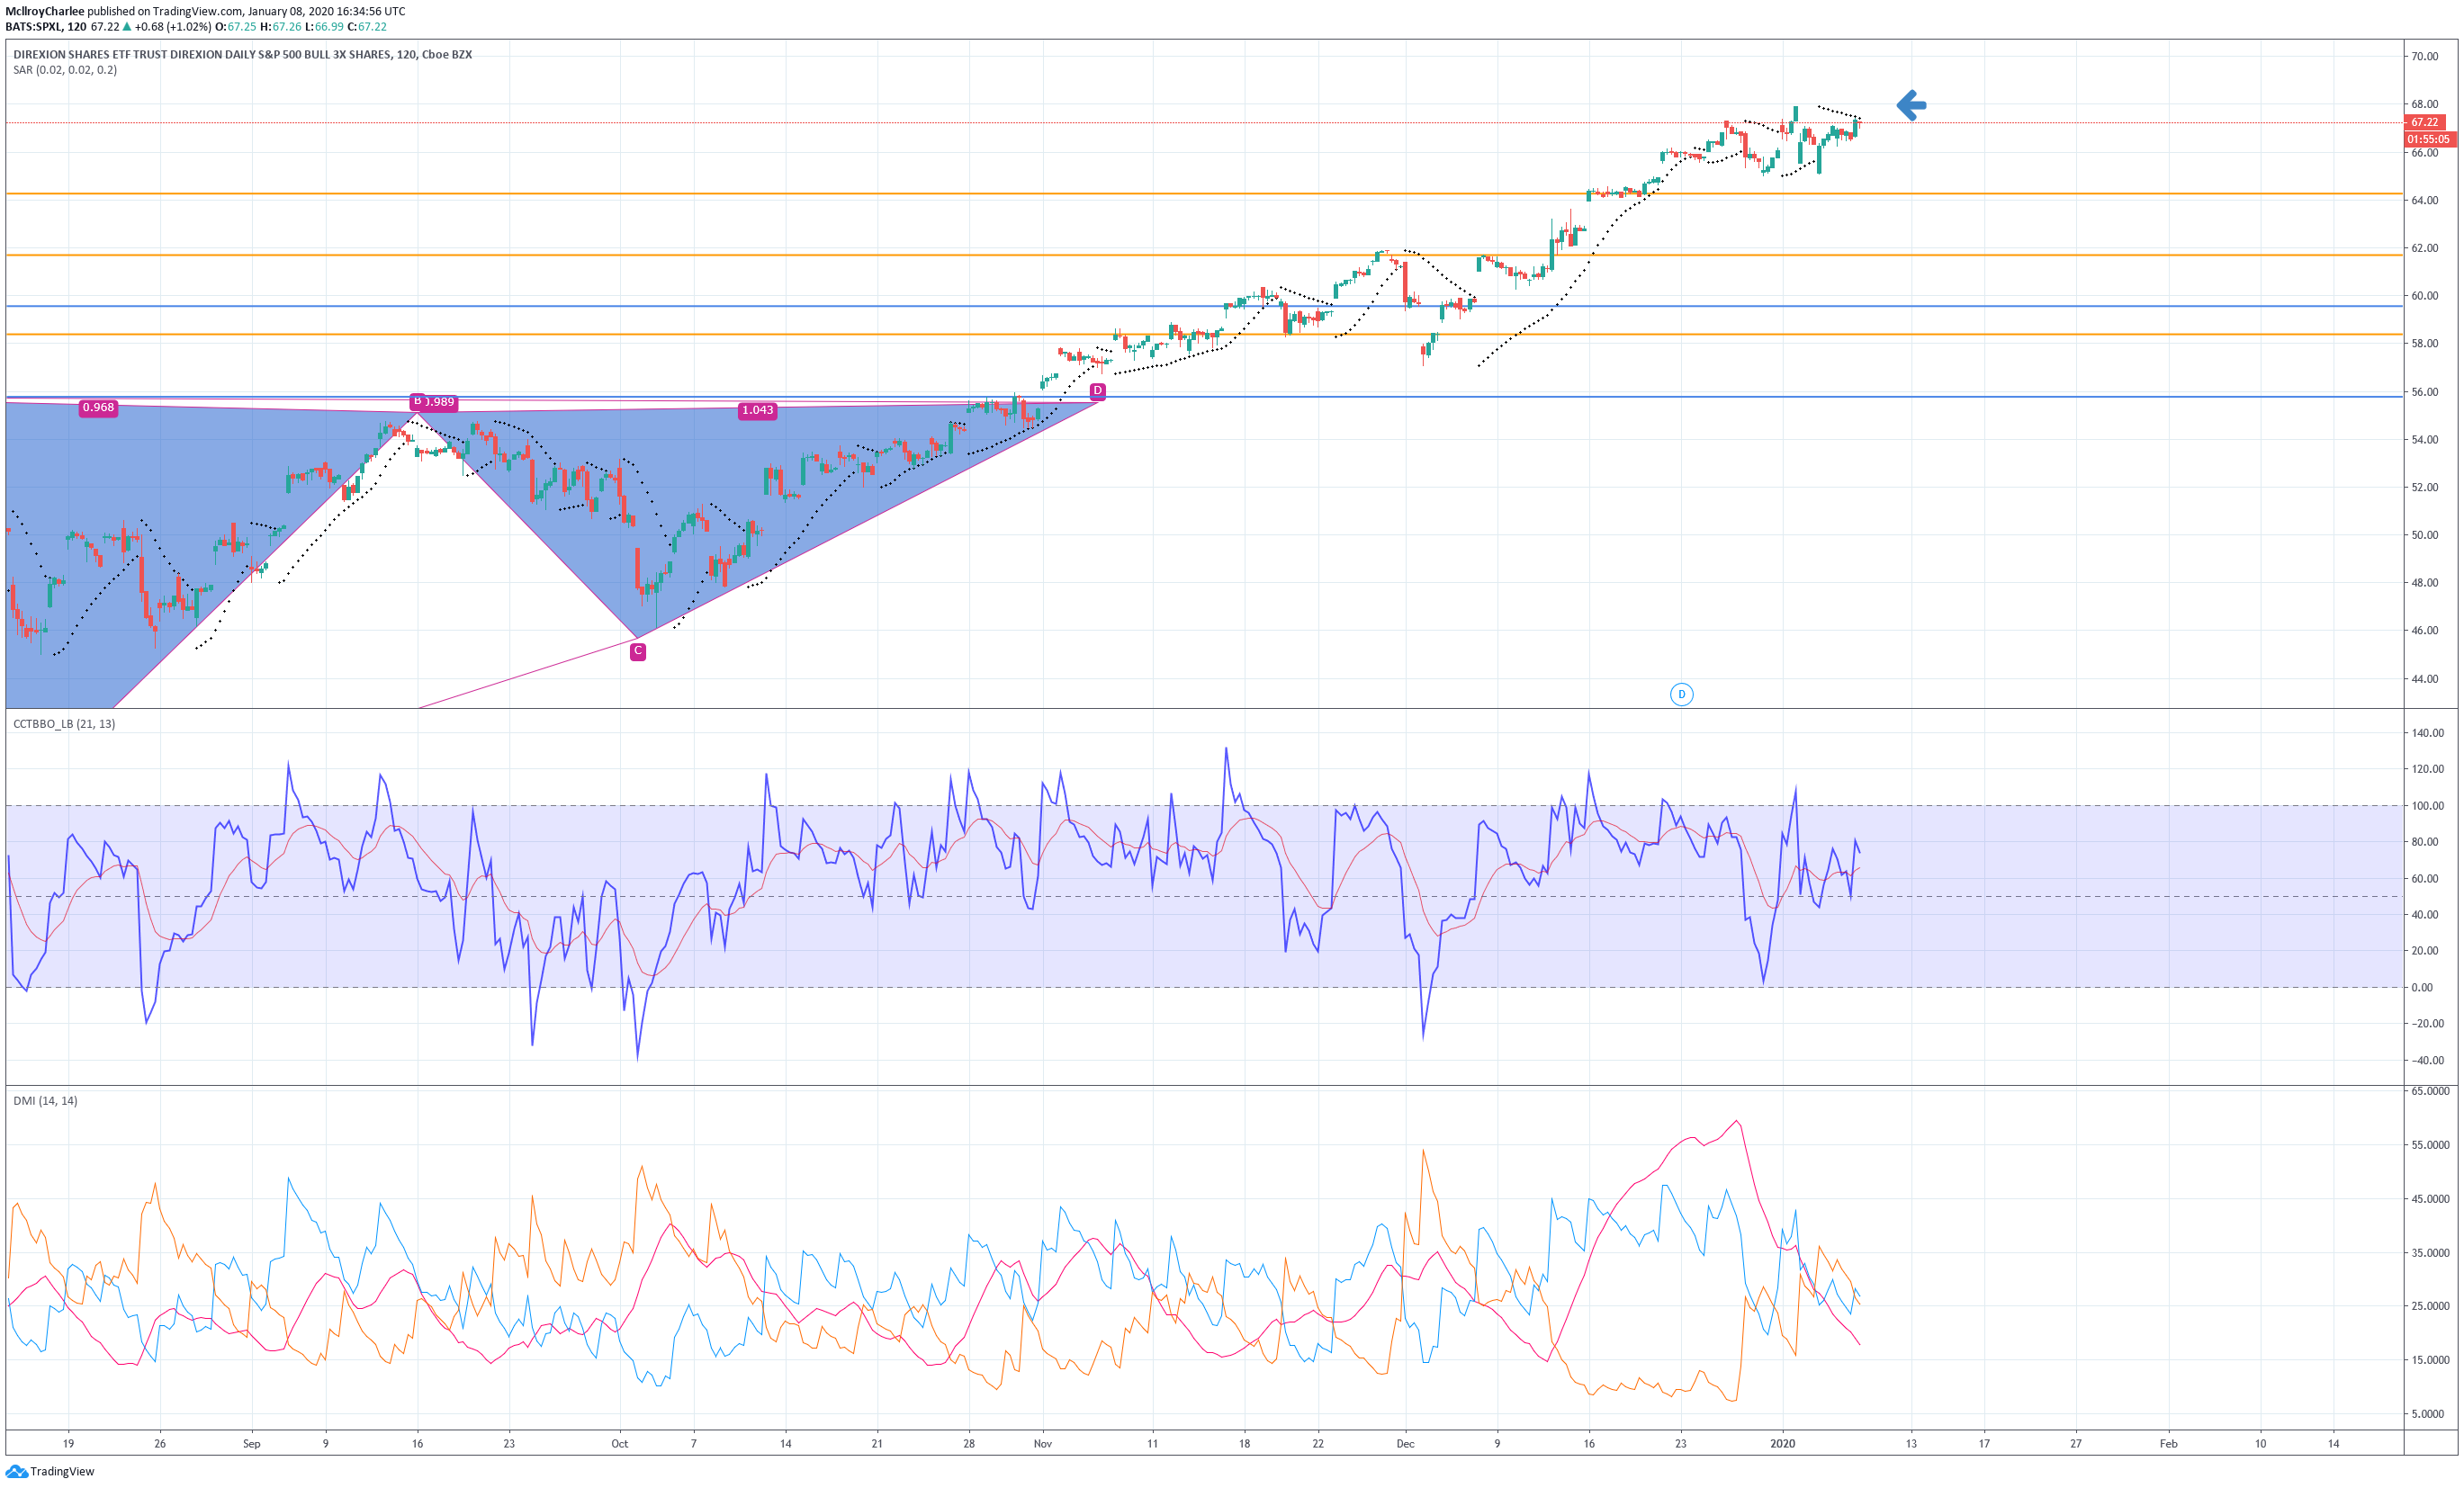Click the 56.00 price axis label
This screenshot has width=2464, height=1488.
2424,392
